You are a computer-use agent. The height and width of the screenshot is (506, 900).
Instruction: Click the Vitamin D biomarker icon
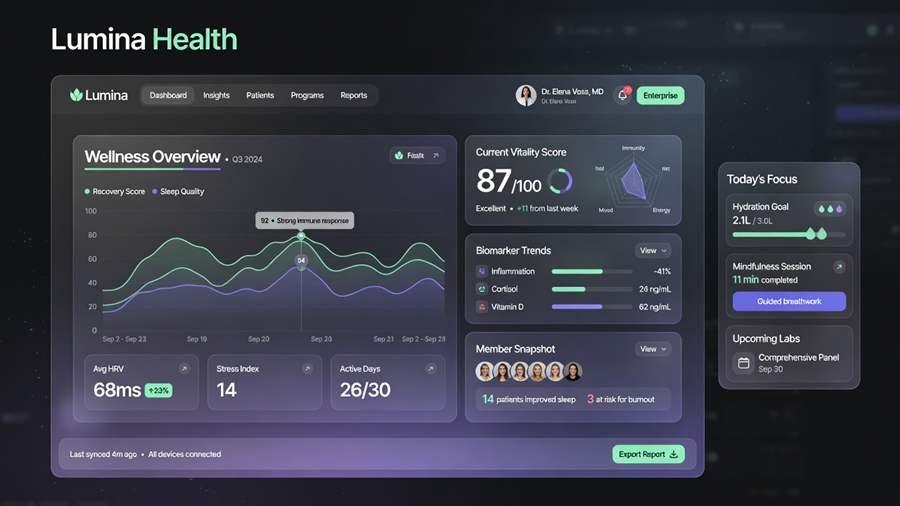pyautogui.click(x=482, y=307)
